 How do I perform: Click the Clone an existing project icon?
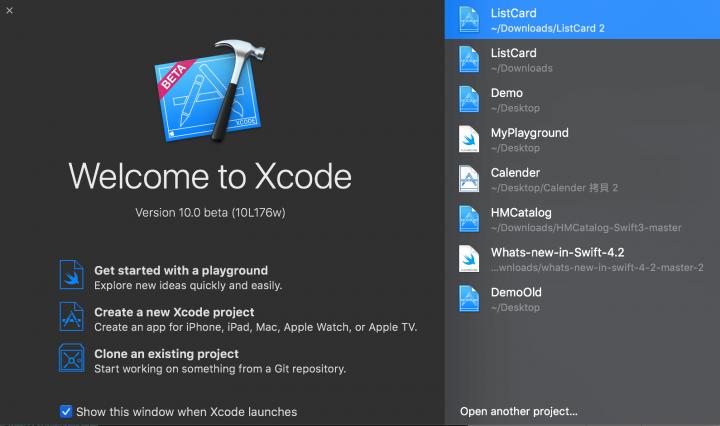pyautogui.click(x=72, y=360)
